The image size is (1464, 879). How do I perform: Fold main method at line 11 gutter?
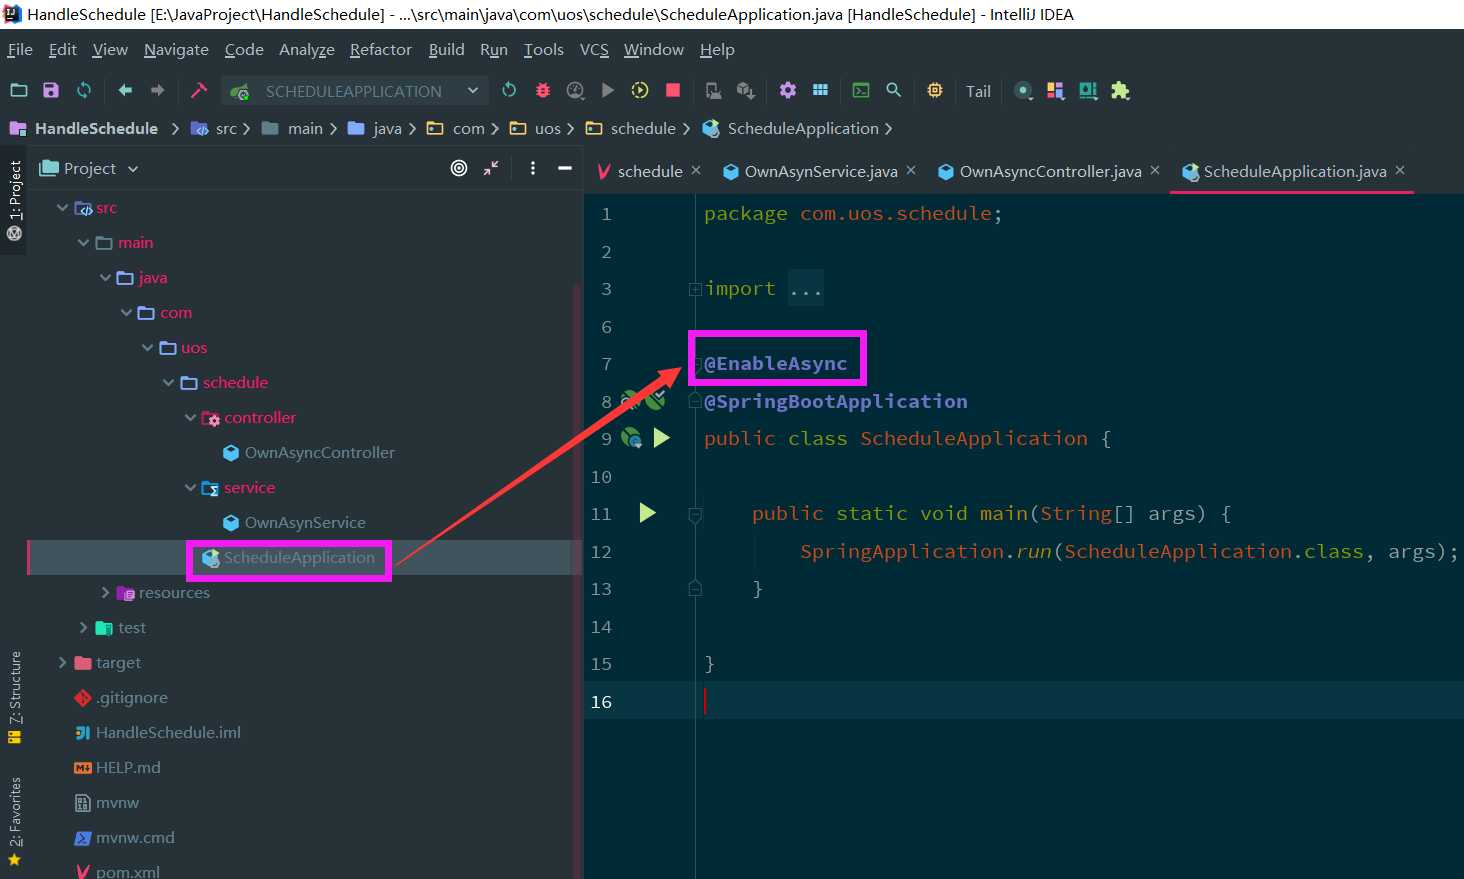(695, 515)
